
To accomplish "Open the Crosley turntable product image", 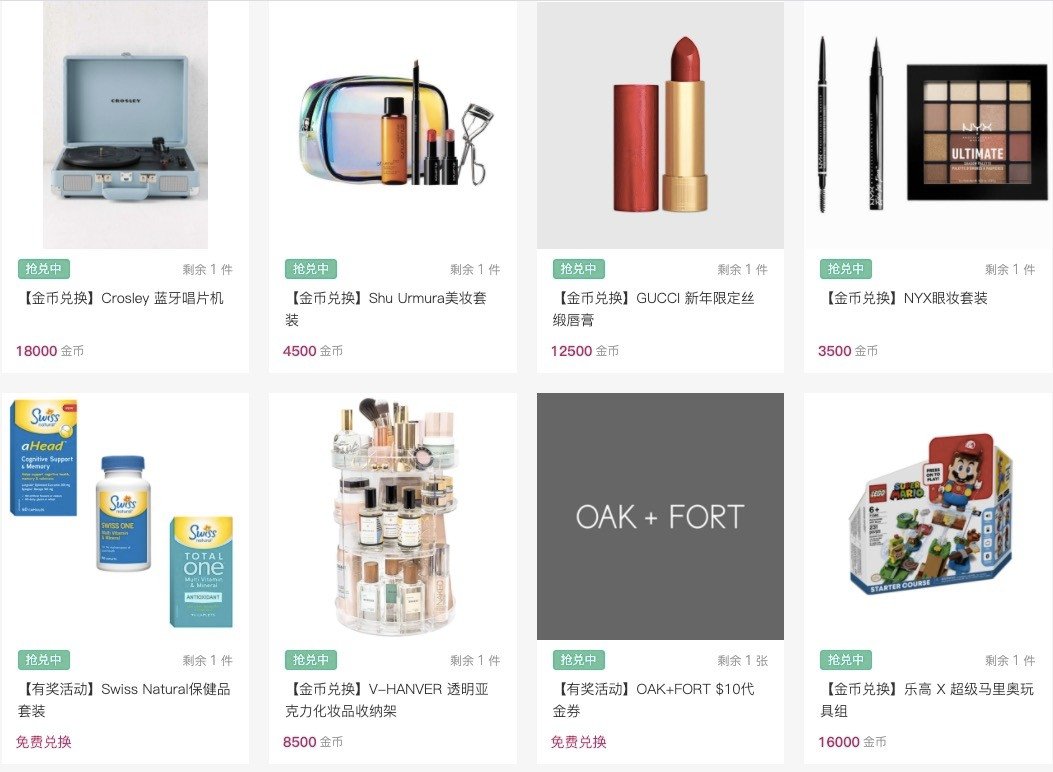I will click(x=126, y=125).
